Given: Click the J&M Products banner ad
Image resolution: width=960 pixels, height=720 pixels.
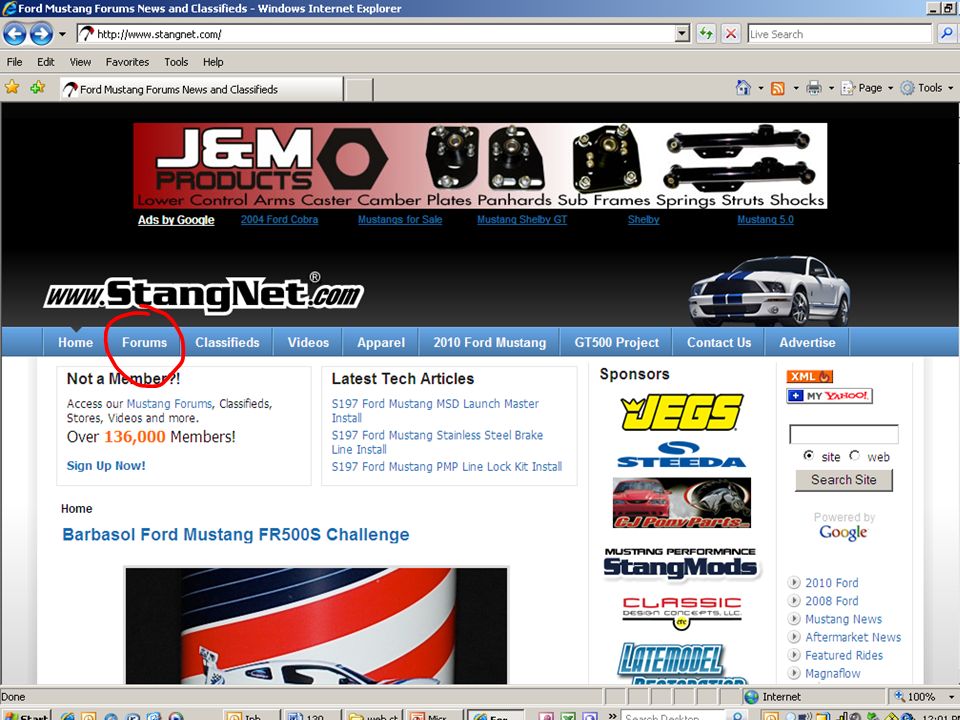Looking at the screenshot, I should click(480, 166).
